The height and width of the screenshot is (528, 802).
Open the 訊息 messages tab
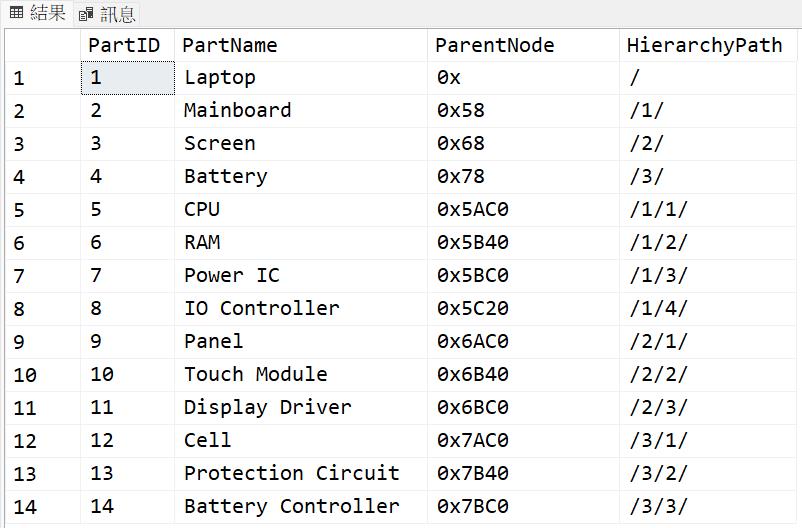[x=108, y=14]
